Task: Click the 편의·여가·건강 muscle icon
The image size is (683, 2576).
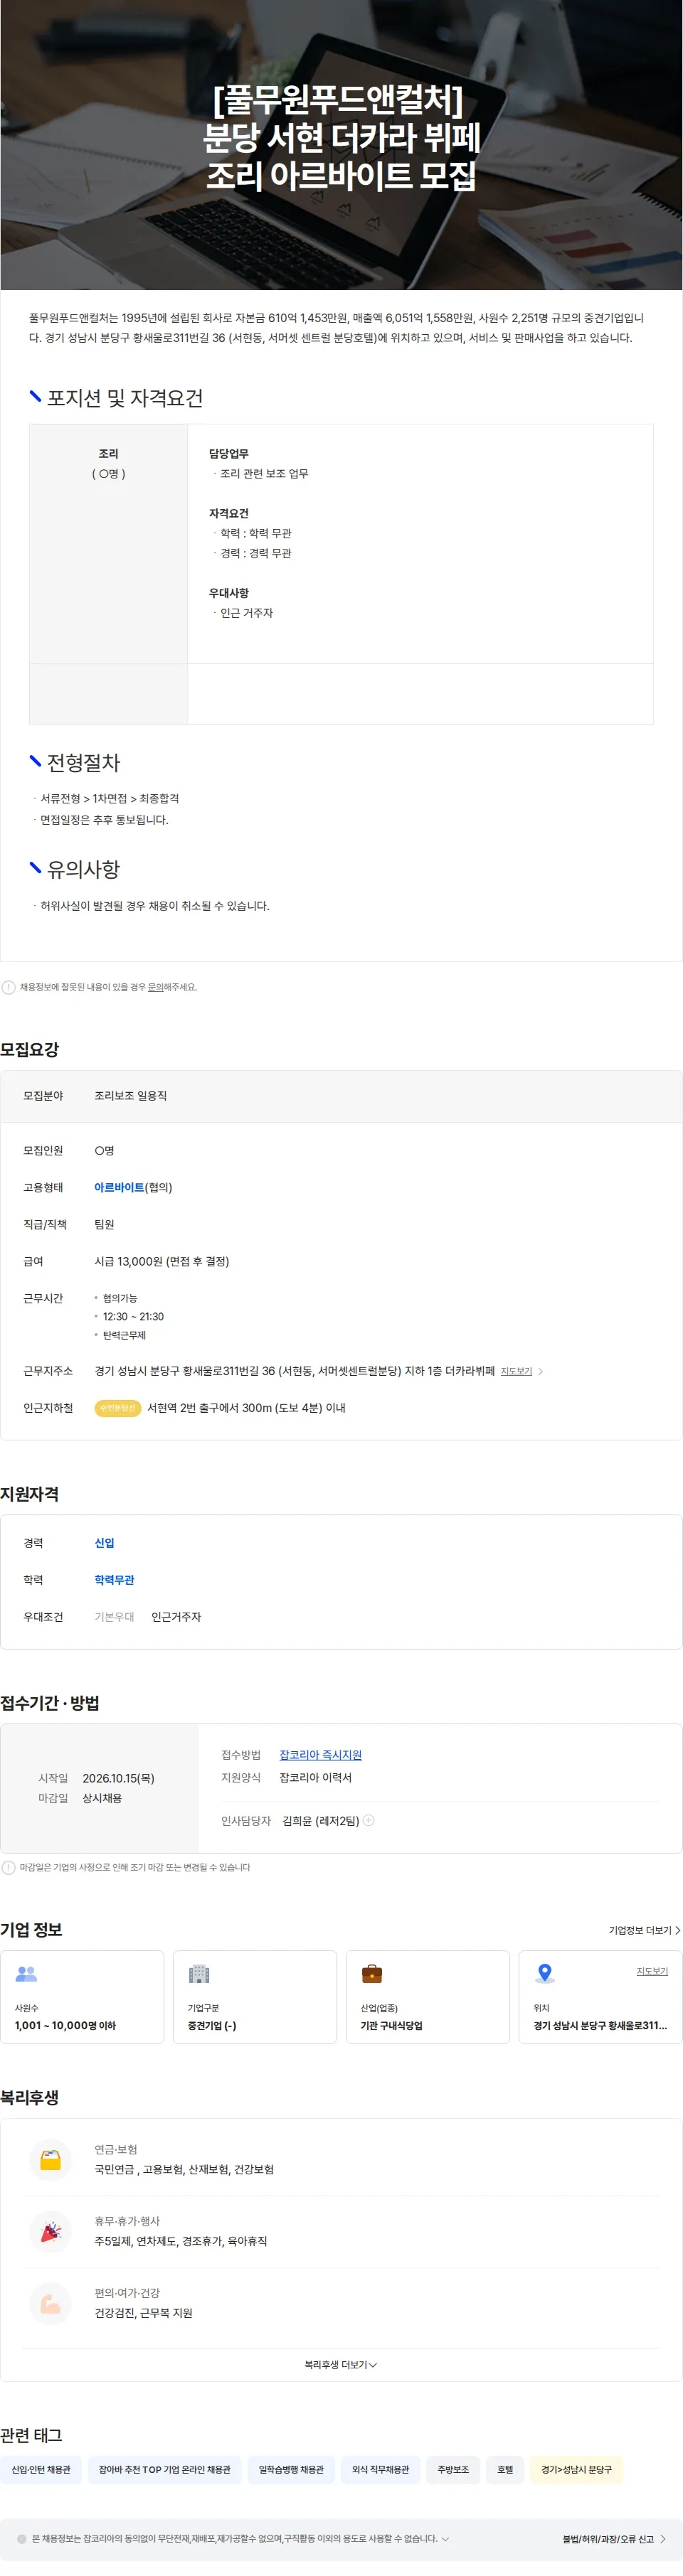Action: (x=50, y=2304)
